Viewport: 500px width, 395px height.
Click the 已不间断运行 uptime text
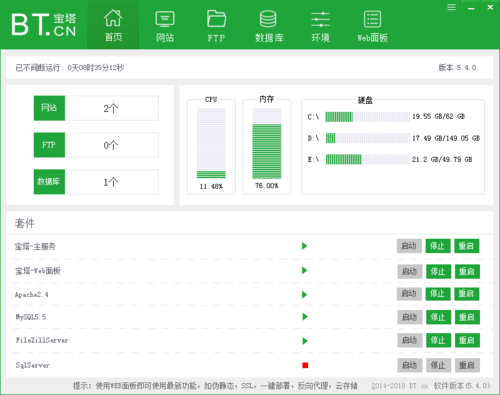(x=70, y=68)
